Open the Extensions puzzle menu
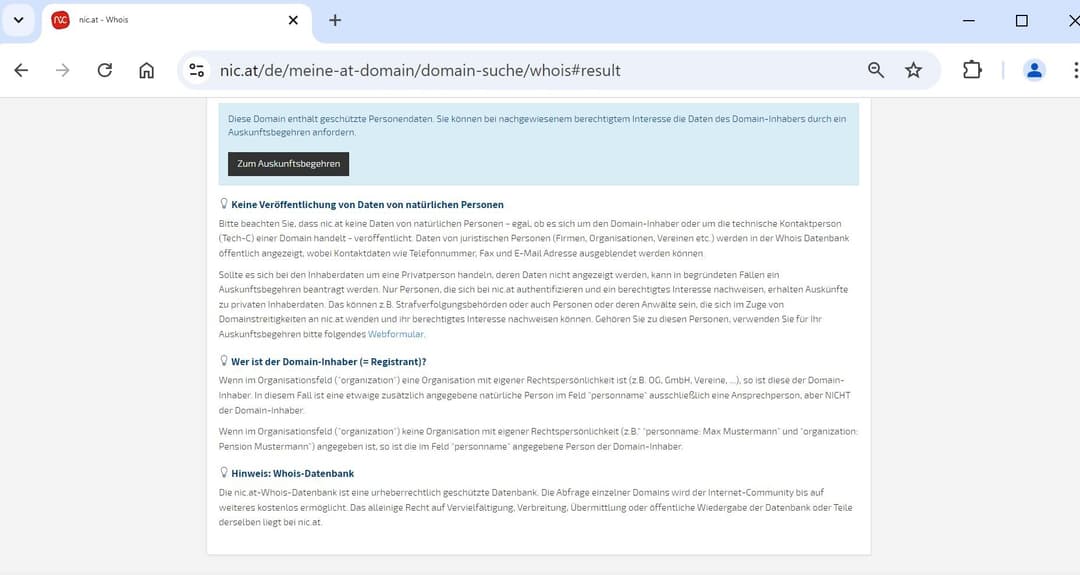1080x575 pixels. click(x=972, y=70)
